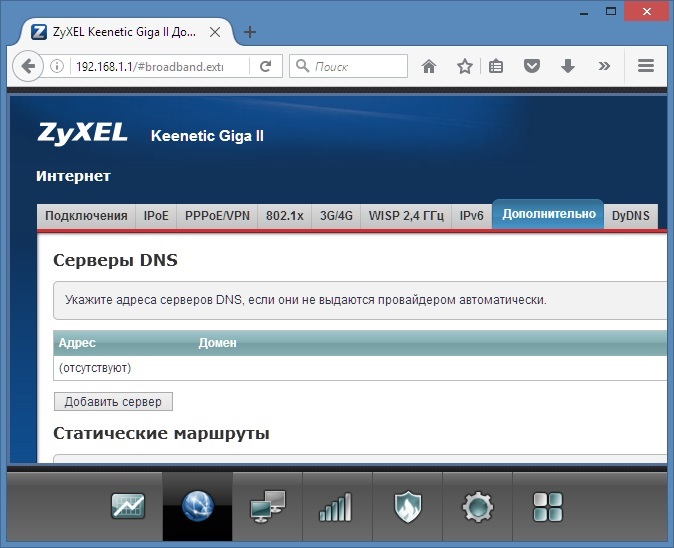Click the browser home icon
This screenshot has height=548, width=674.
coord(429,66)
